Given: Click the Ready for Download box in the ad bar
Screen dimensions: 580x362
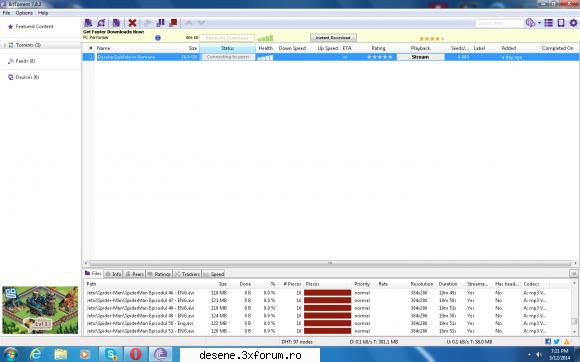Looking at the screenshot, I should (227, 38).
